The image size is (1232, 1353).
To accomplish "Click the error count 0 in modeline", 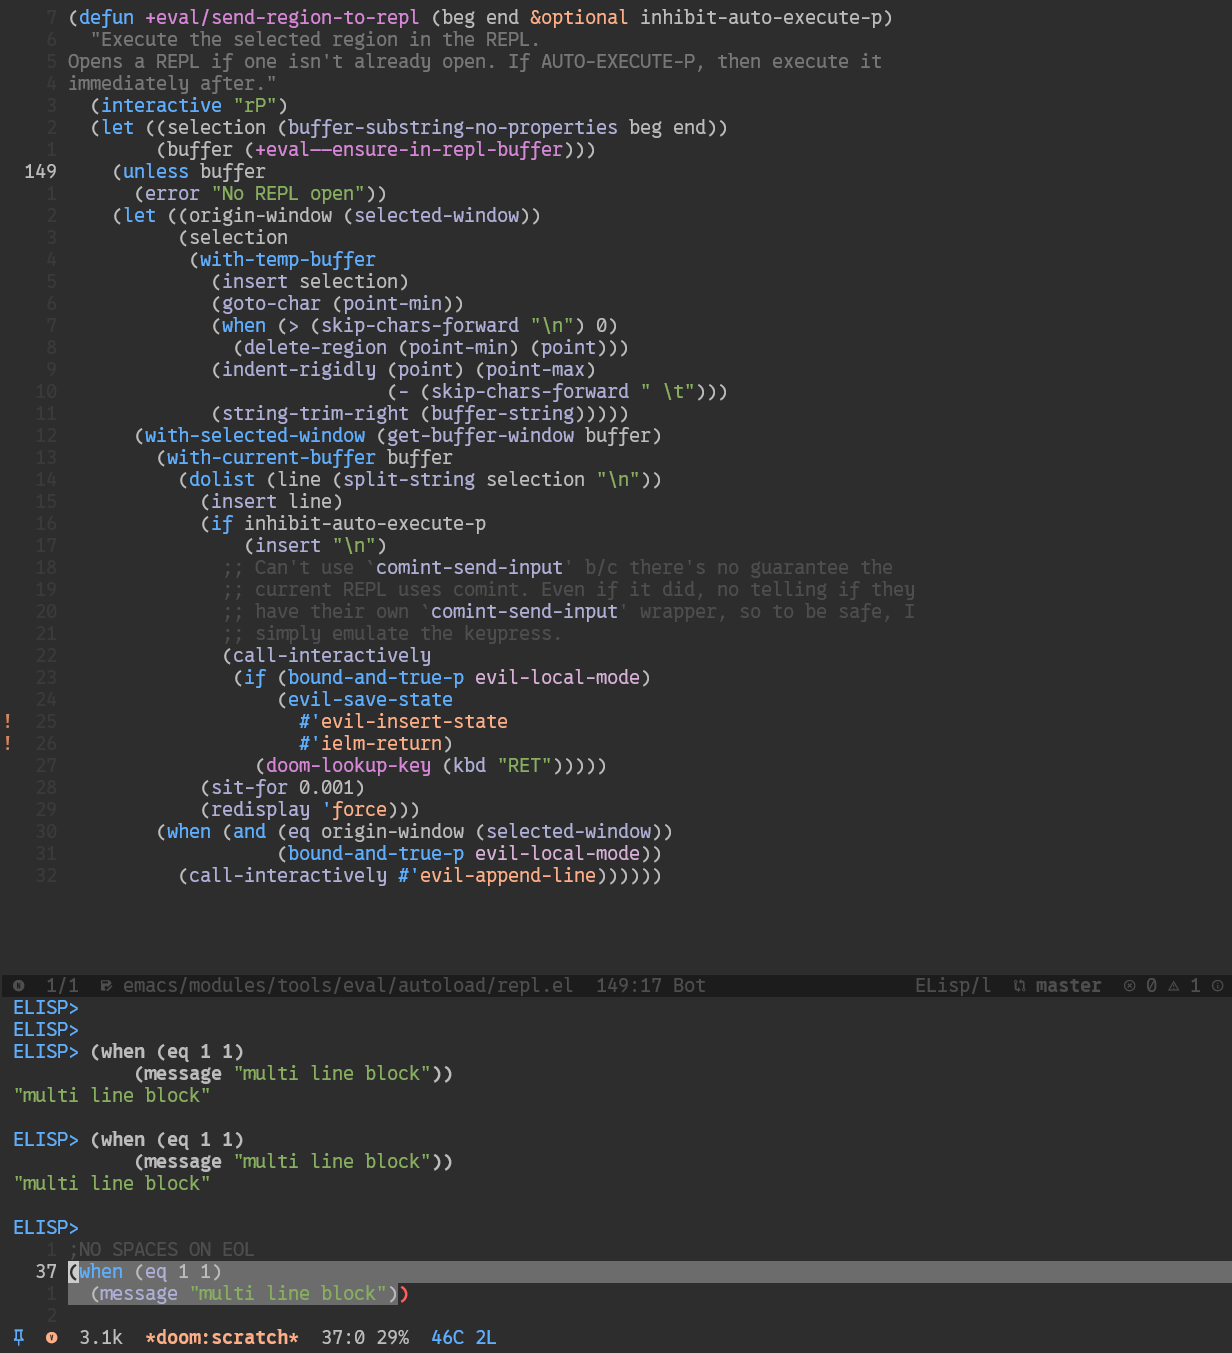I will (1151, 985).
